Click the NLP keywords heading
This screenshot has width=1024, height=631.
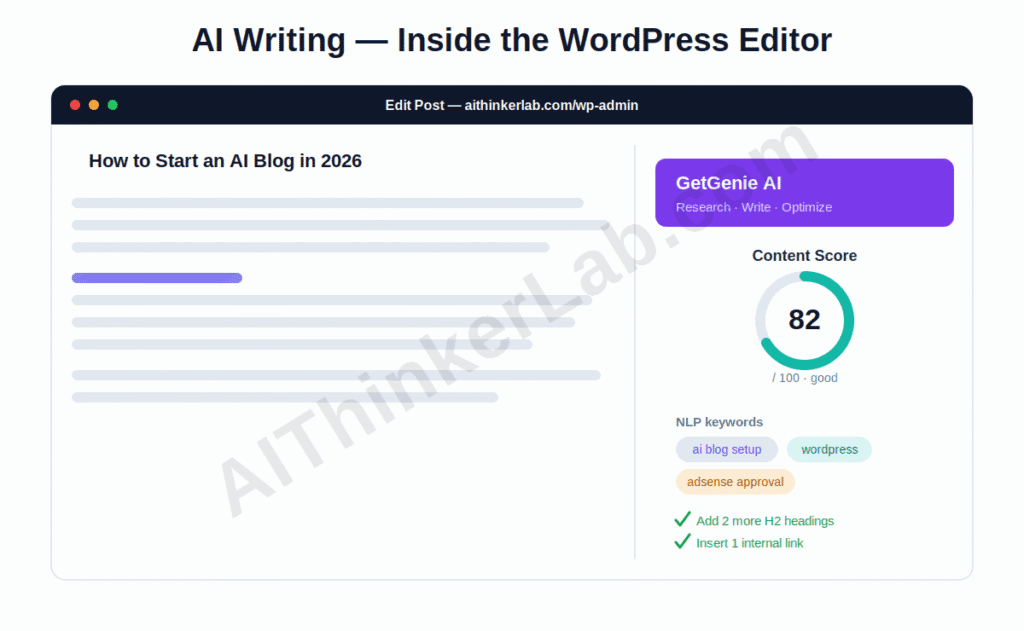point(719,422)
